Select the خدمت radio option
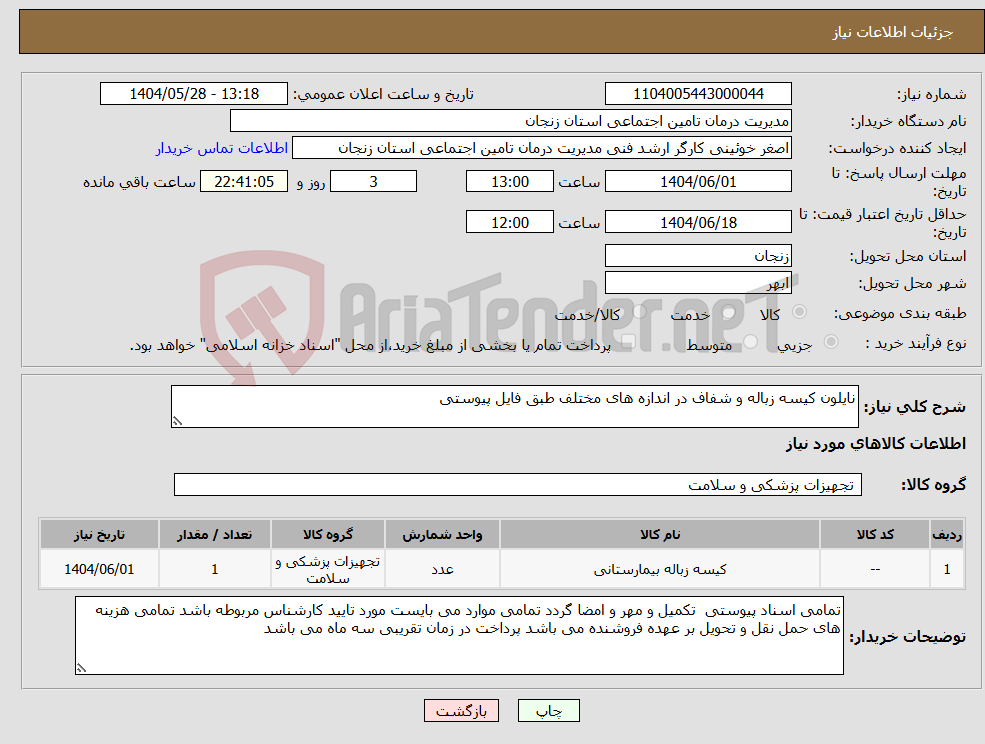The image size is (985, 744). tap(728, 312)
